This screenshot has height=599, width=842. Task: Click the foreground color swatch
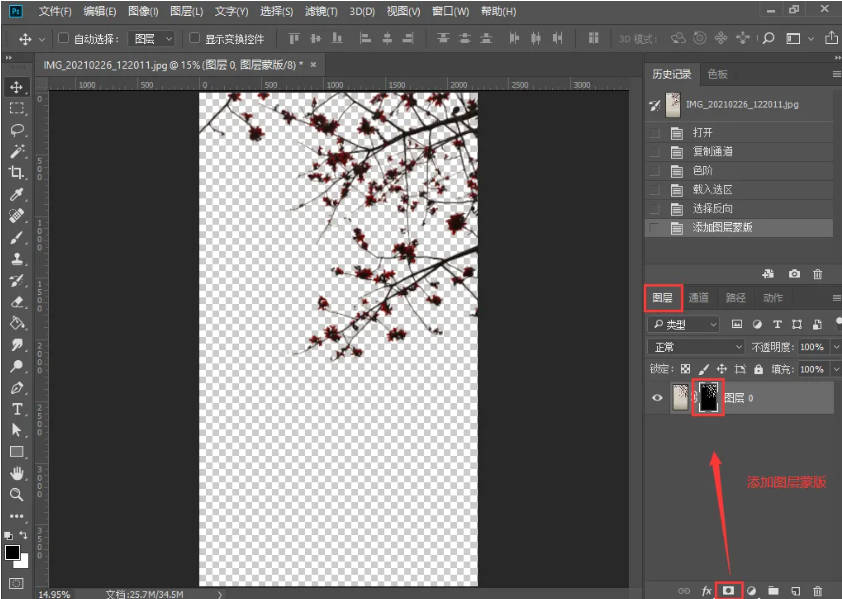[12, 552]
